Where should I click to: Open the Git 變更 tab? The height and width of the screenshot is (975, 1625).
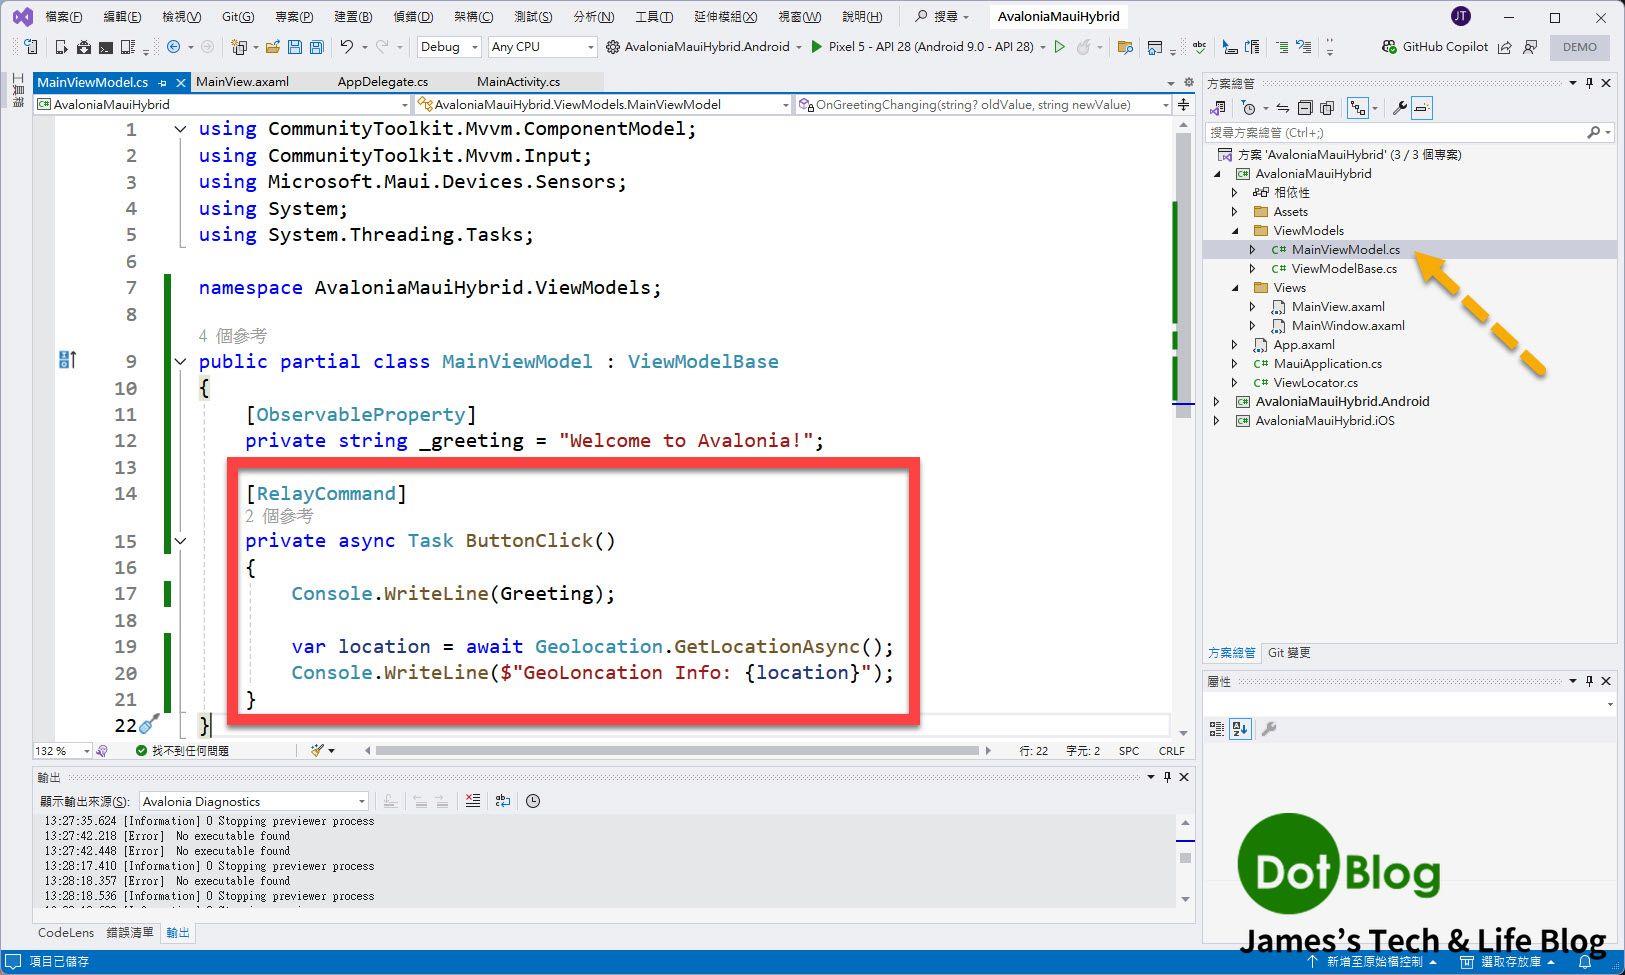click(1289, 653)
